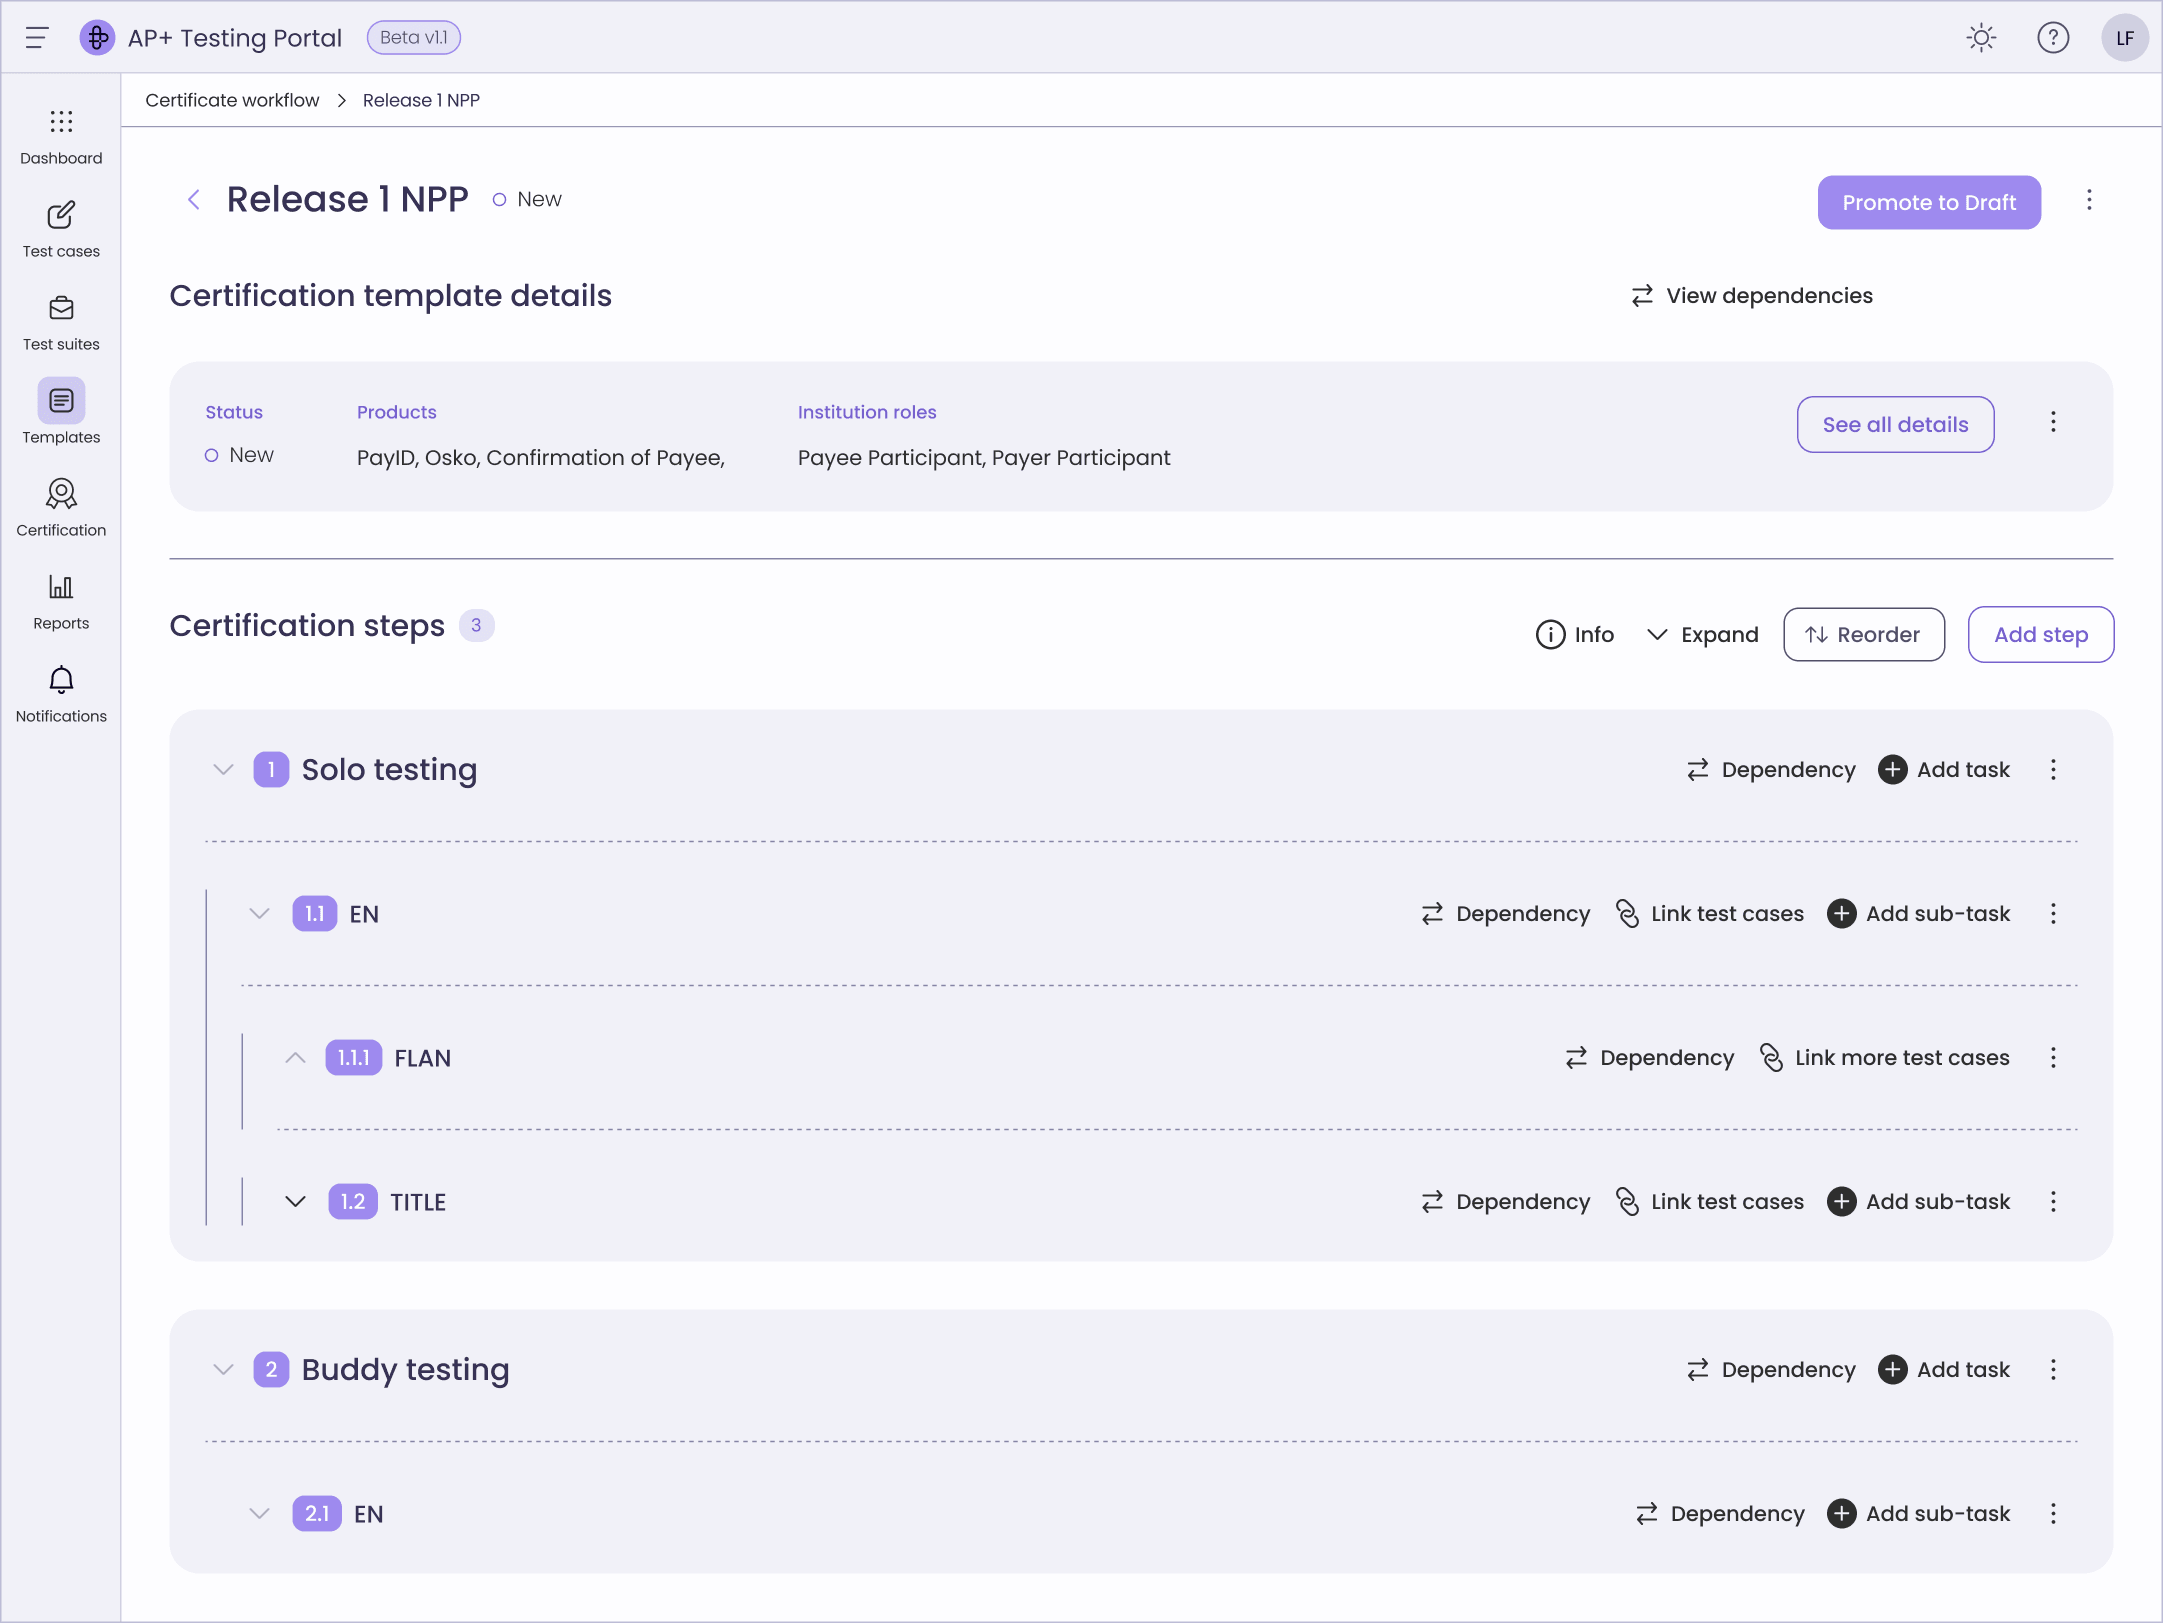Toggle the light theme sun icon
The height and width of the screenshot is (1623, 2163).
click(x=1981, y=38)
